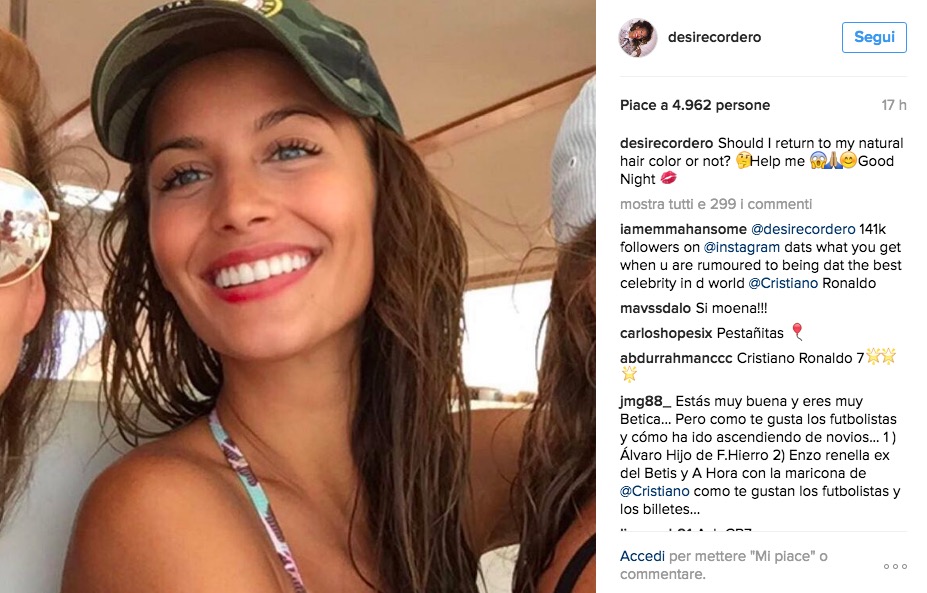Follow the @desirecordero mention in comment
Viewport: 927px width, 593px height.
[x=802, y=229]
